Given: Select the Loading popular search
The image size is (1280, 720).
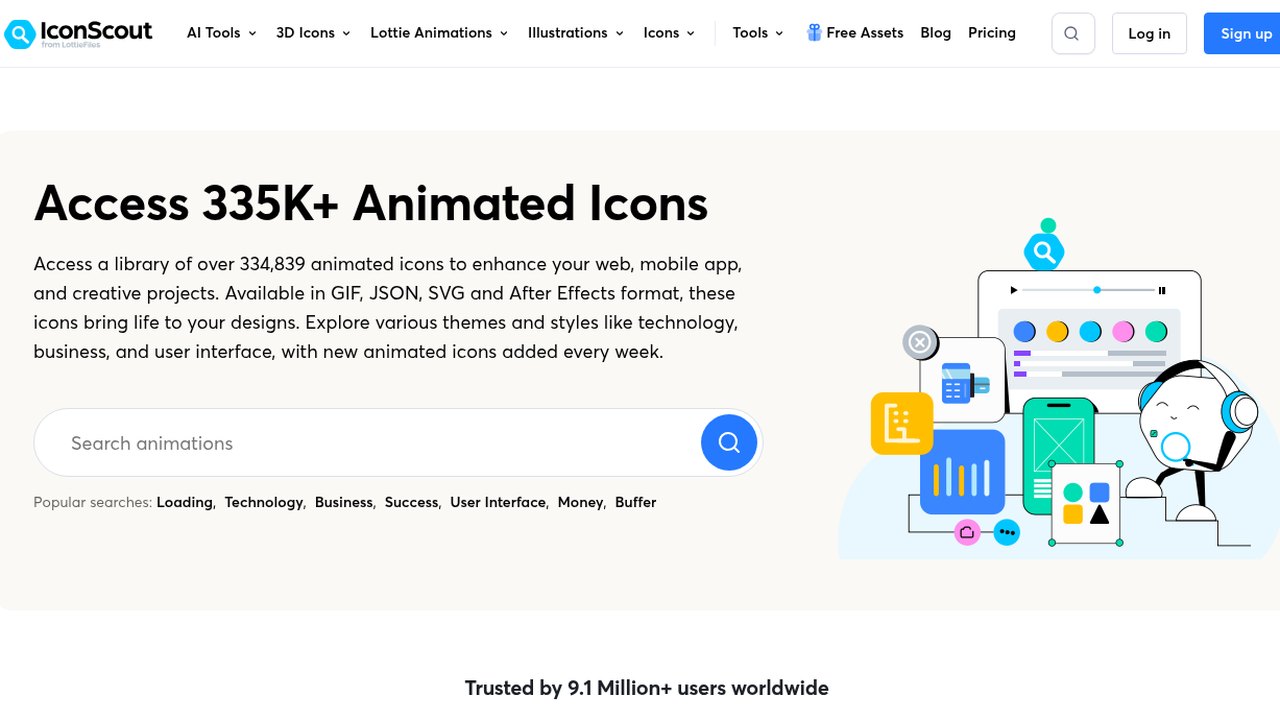Looking at the screenshot, I should 185,502.
